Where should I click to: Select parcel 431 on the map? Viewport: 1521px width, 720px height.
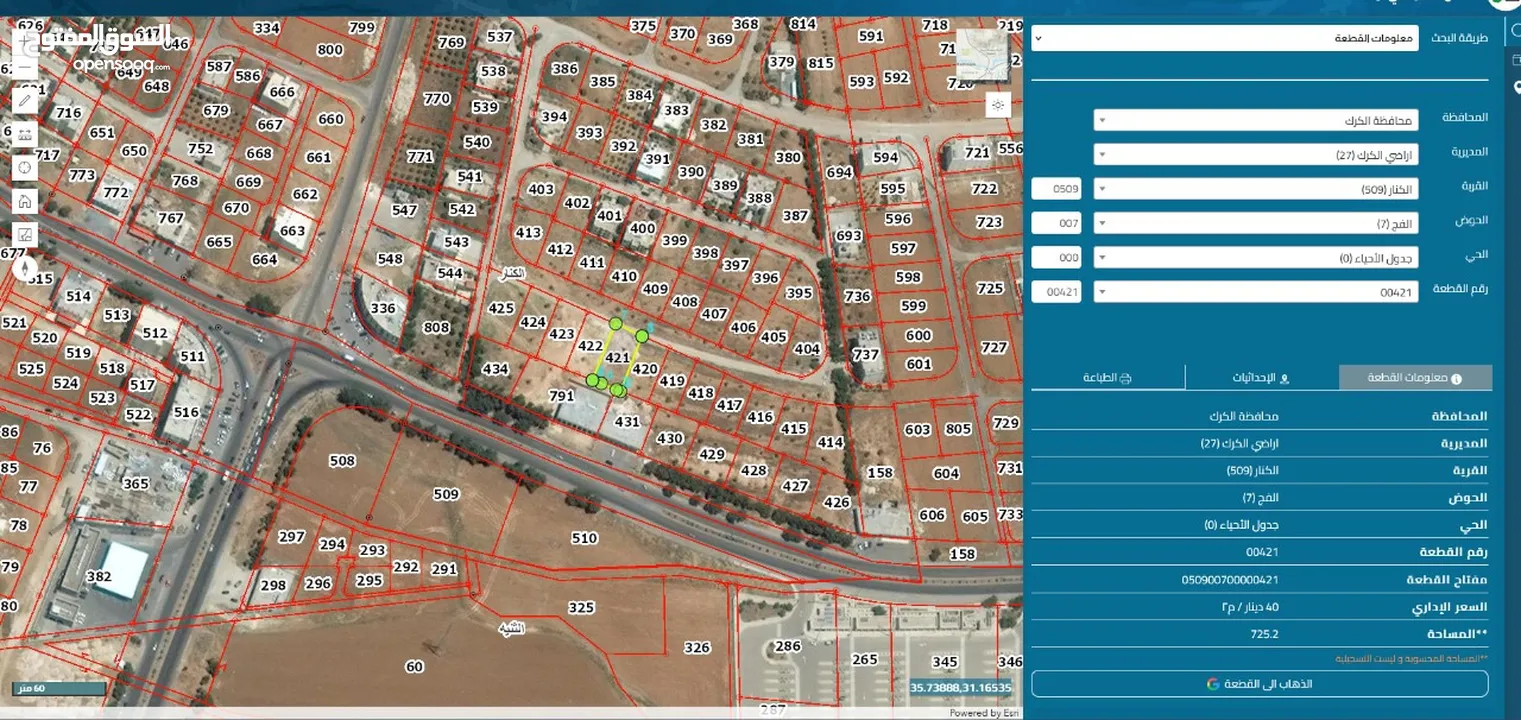point(627,422)
